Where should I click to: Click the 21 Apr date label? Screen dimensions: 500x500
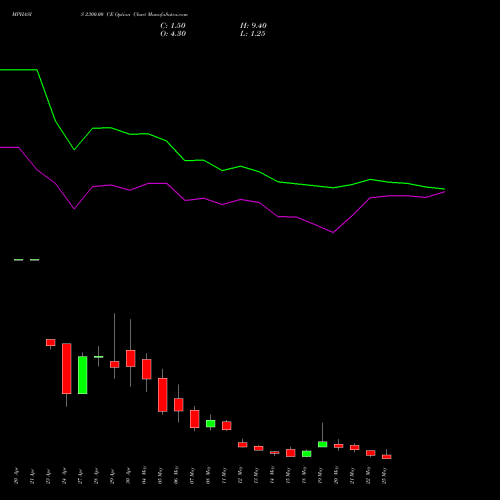tap(32, 476)
